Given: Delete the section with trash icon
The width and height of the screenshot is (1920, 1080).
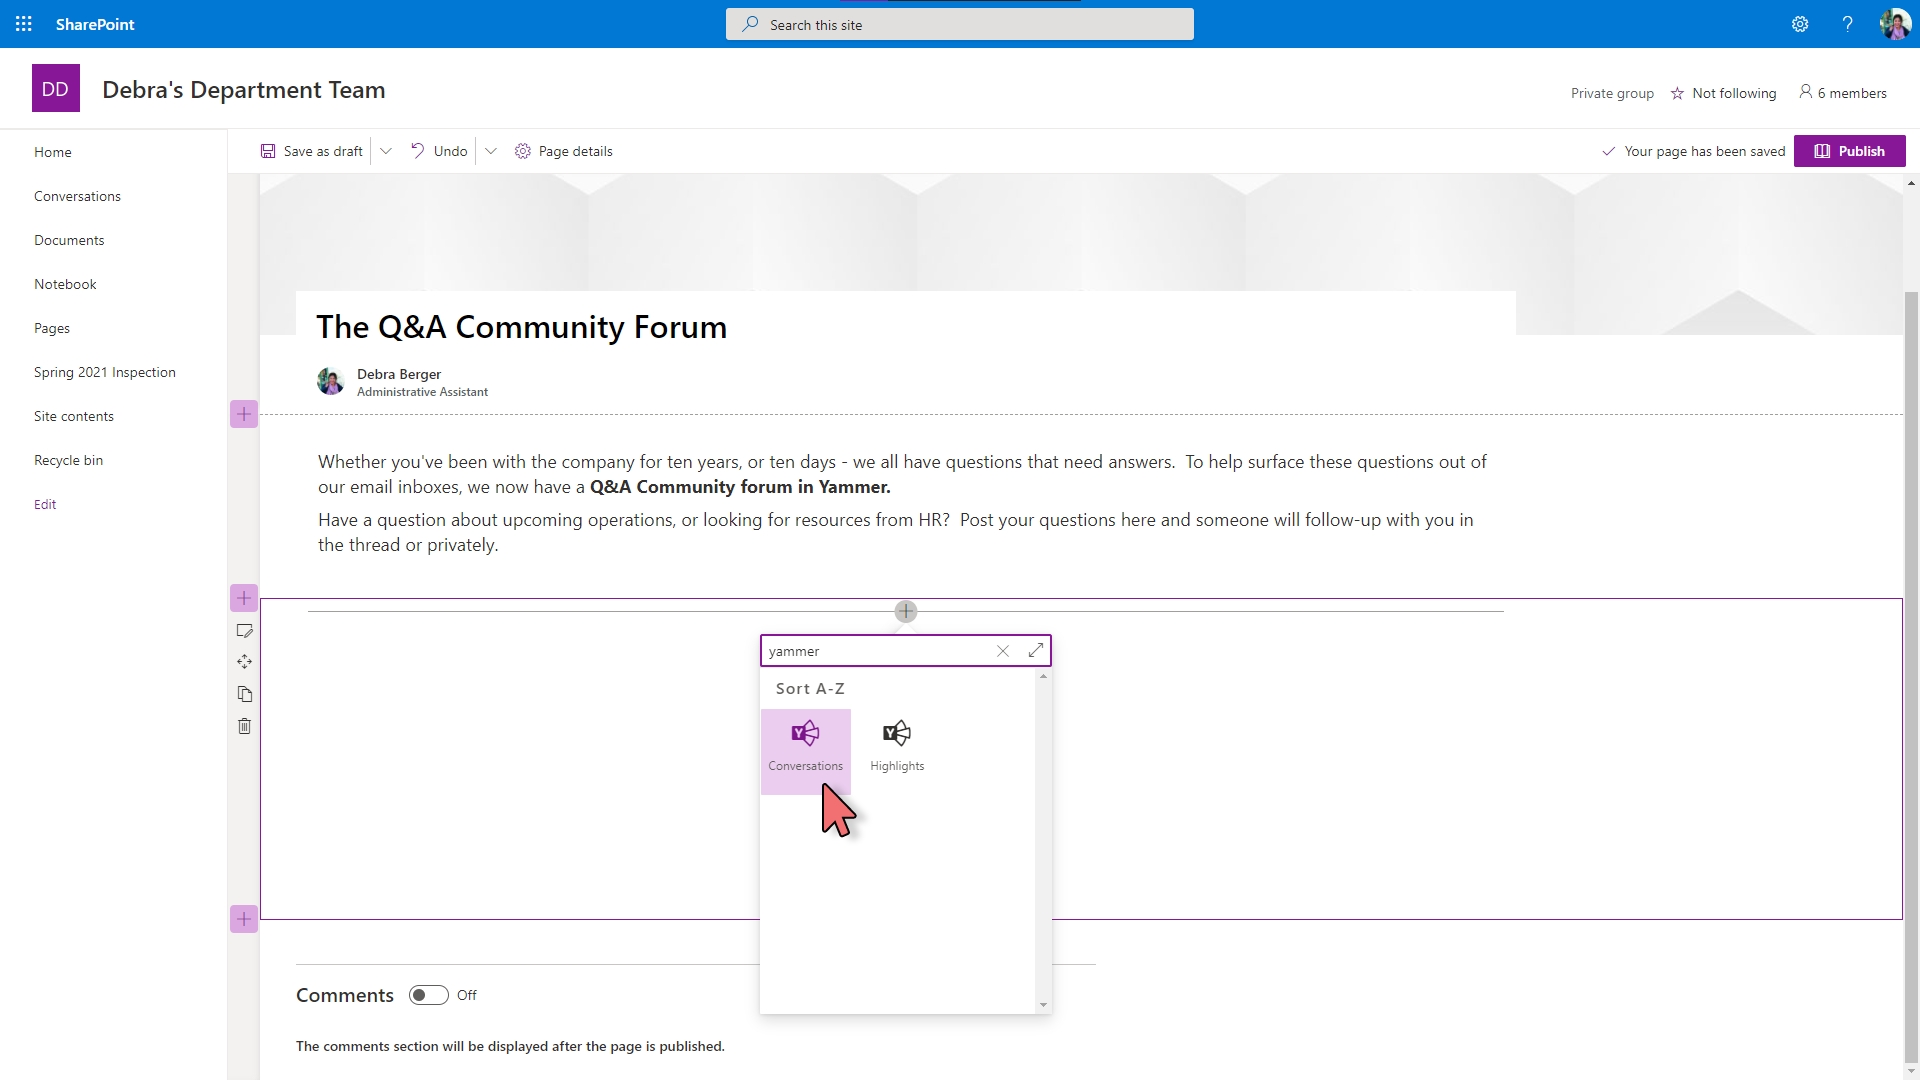Looking at the screenshot, I should pyautogui.click(x=244, y=726).
